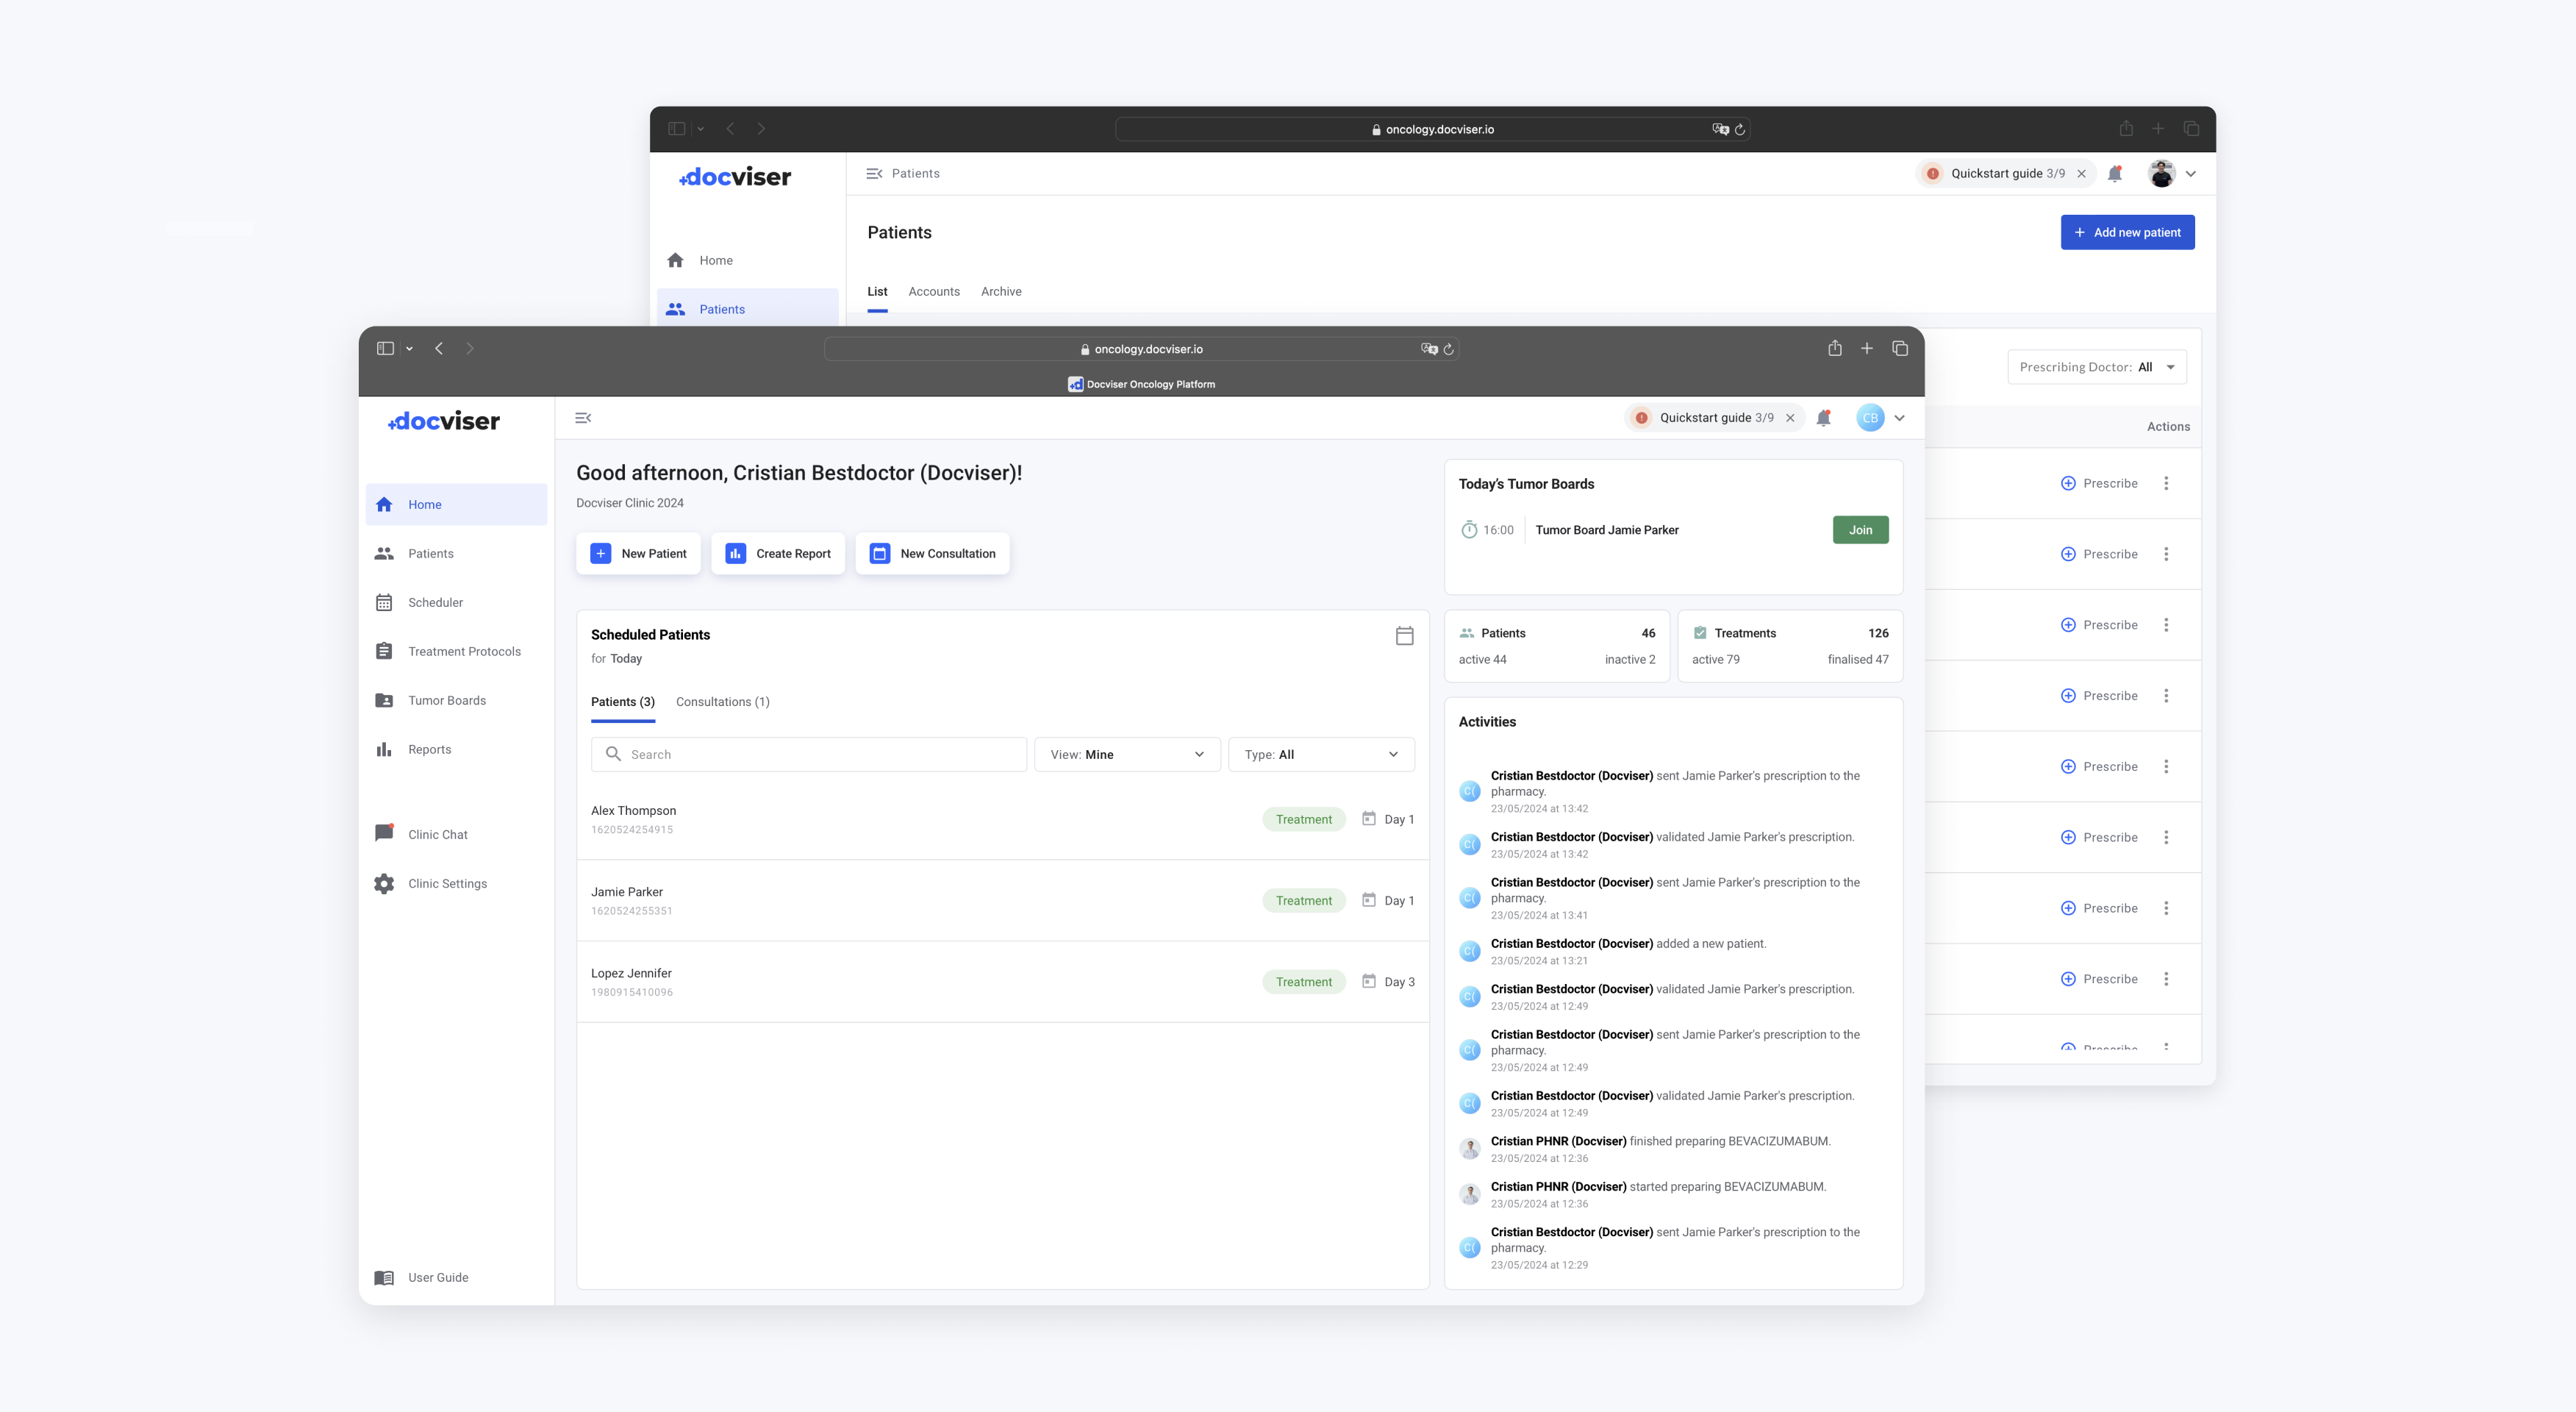Viewport: 2576px width, 1412px height.
Task: Open Scheduler from the sidebar
Action: (456, 602)
